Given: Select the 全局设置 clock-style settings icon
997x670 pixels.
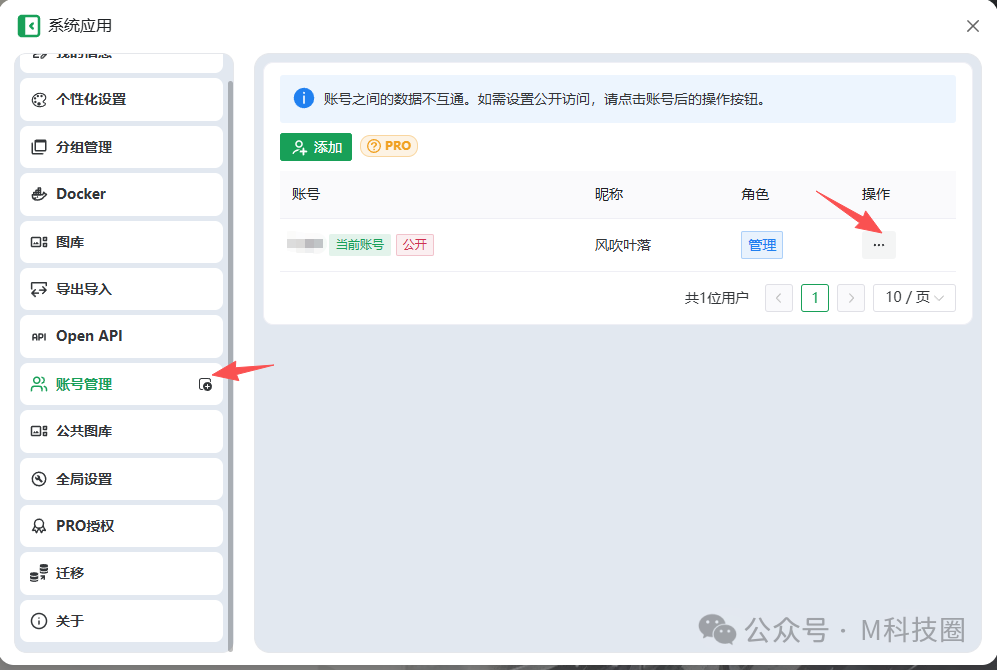Looking at the screenshot, I should tap(37, 479).
